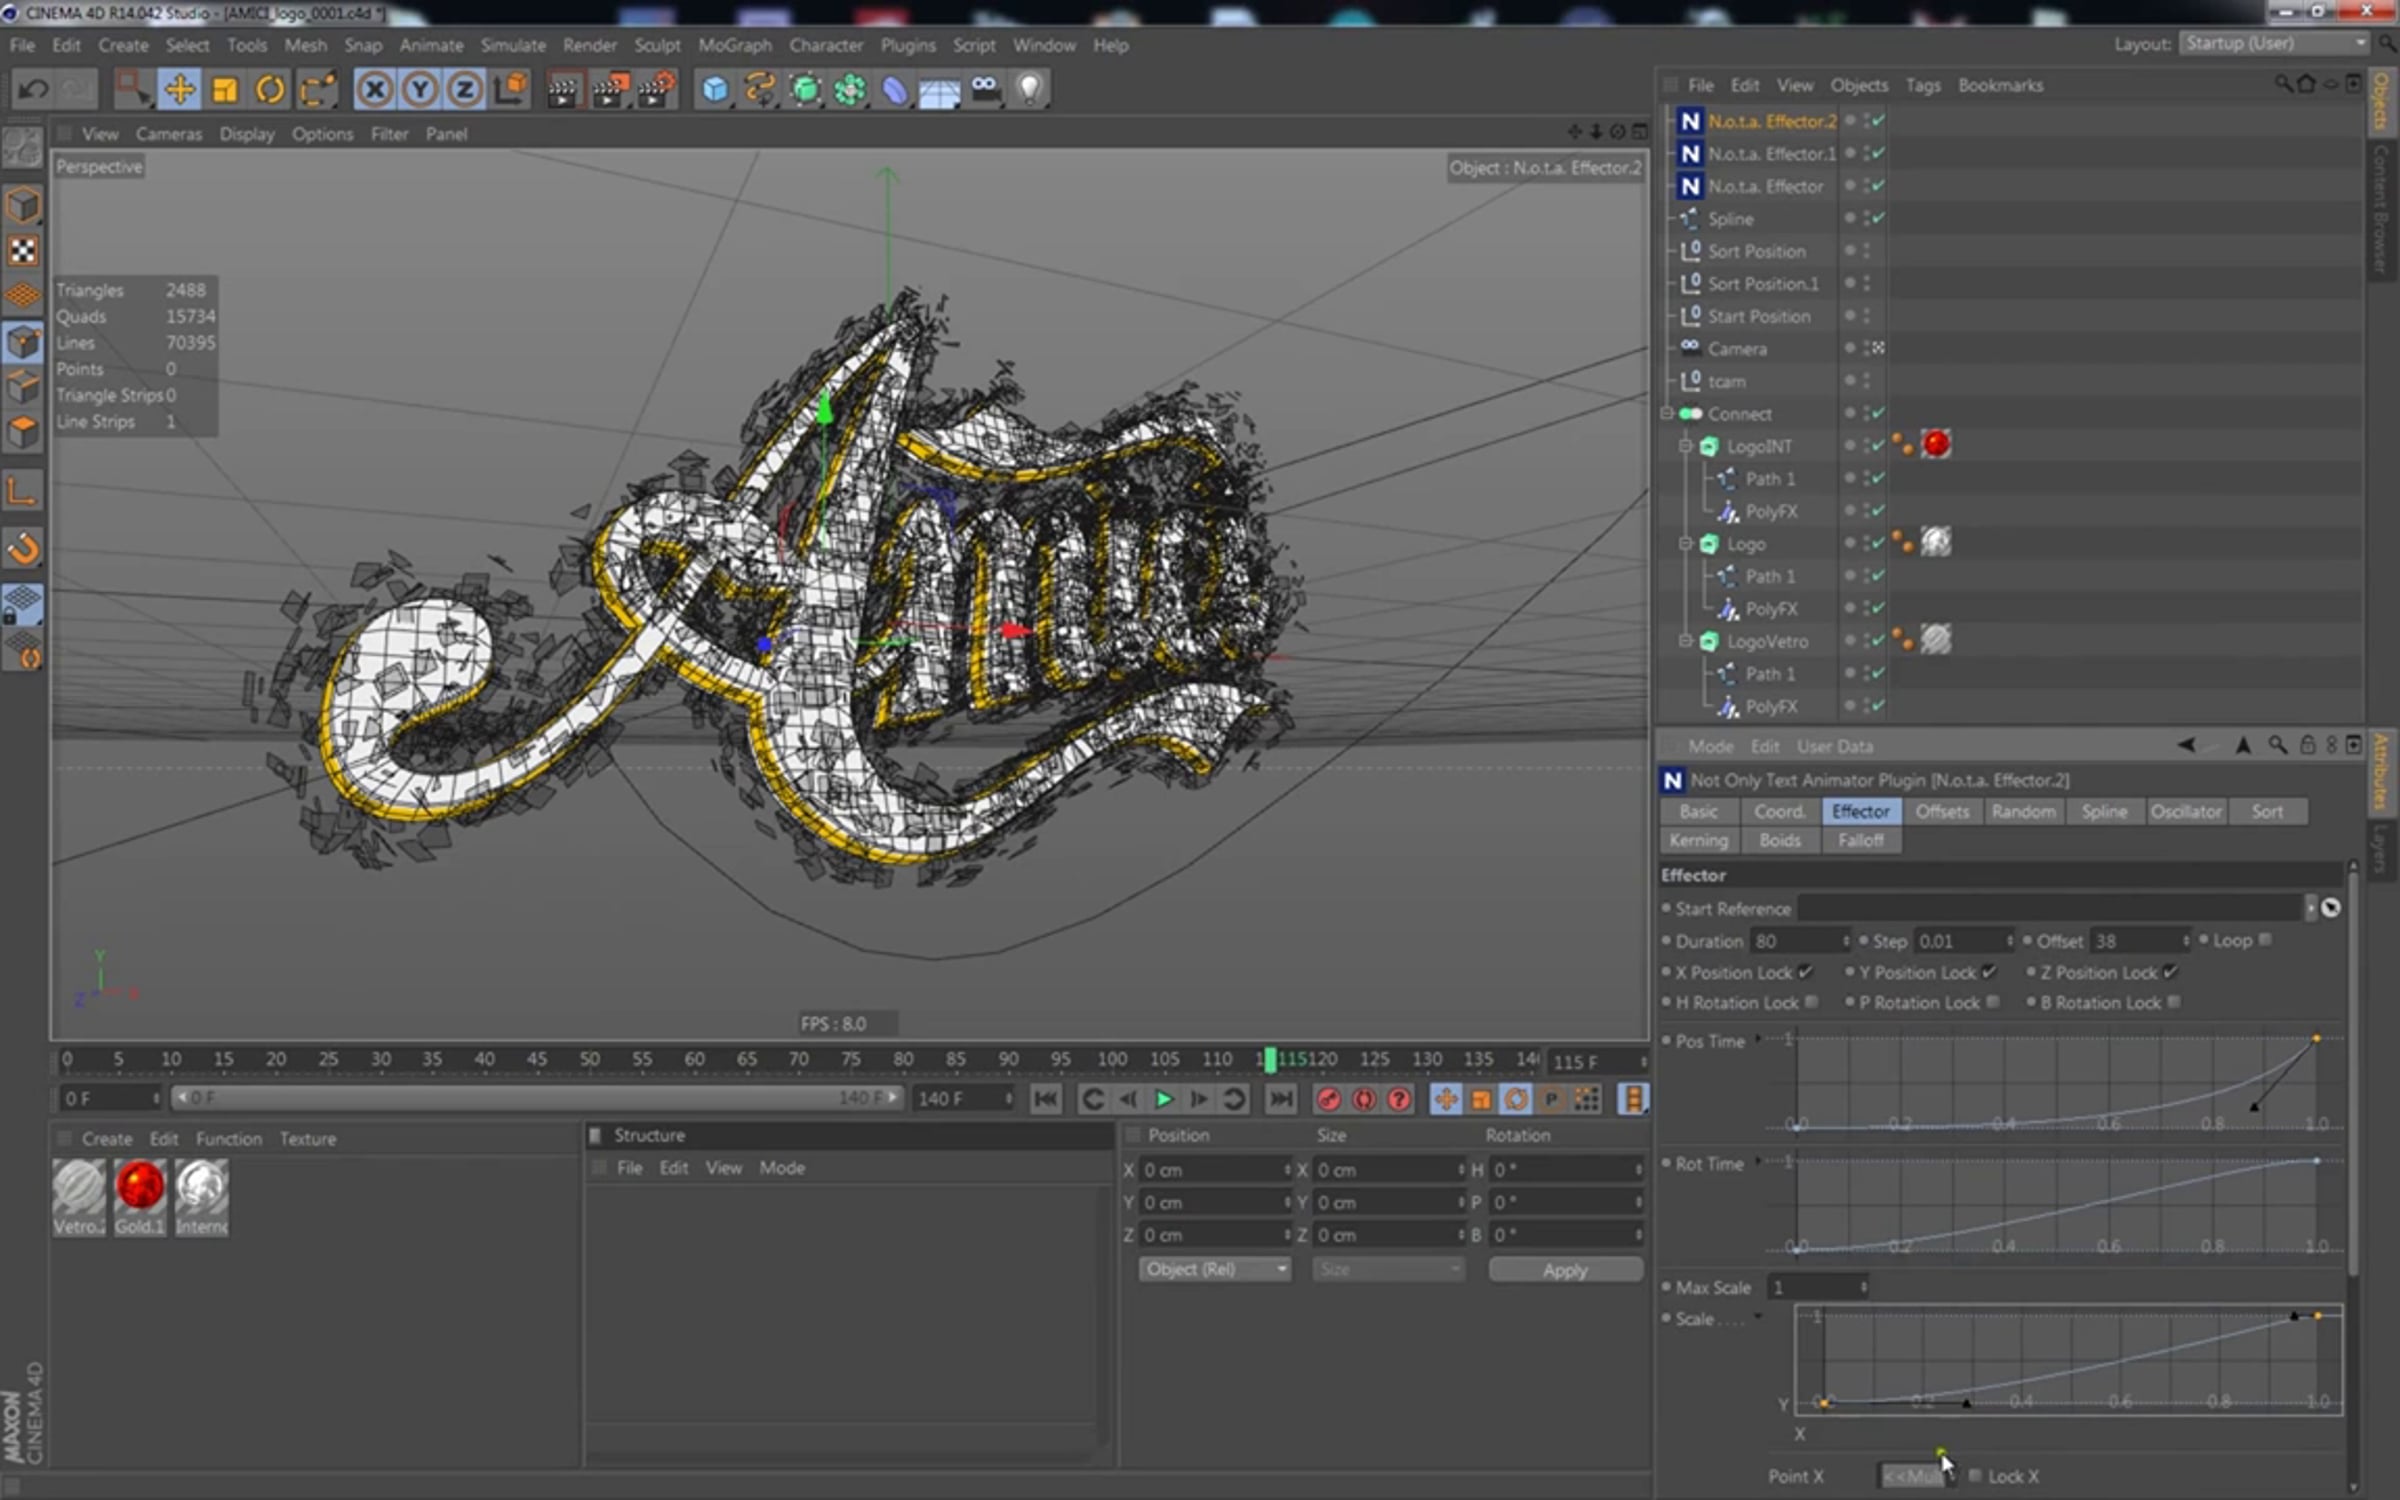Uncheck Y Position Lock checkbox
Image resolution: width=2400 pixels, height=1500 pixels.
click(x=1989, y=972)
